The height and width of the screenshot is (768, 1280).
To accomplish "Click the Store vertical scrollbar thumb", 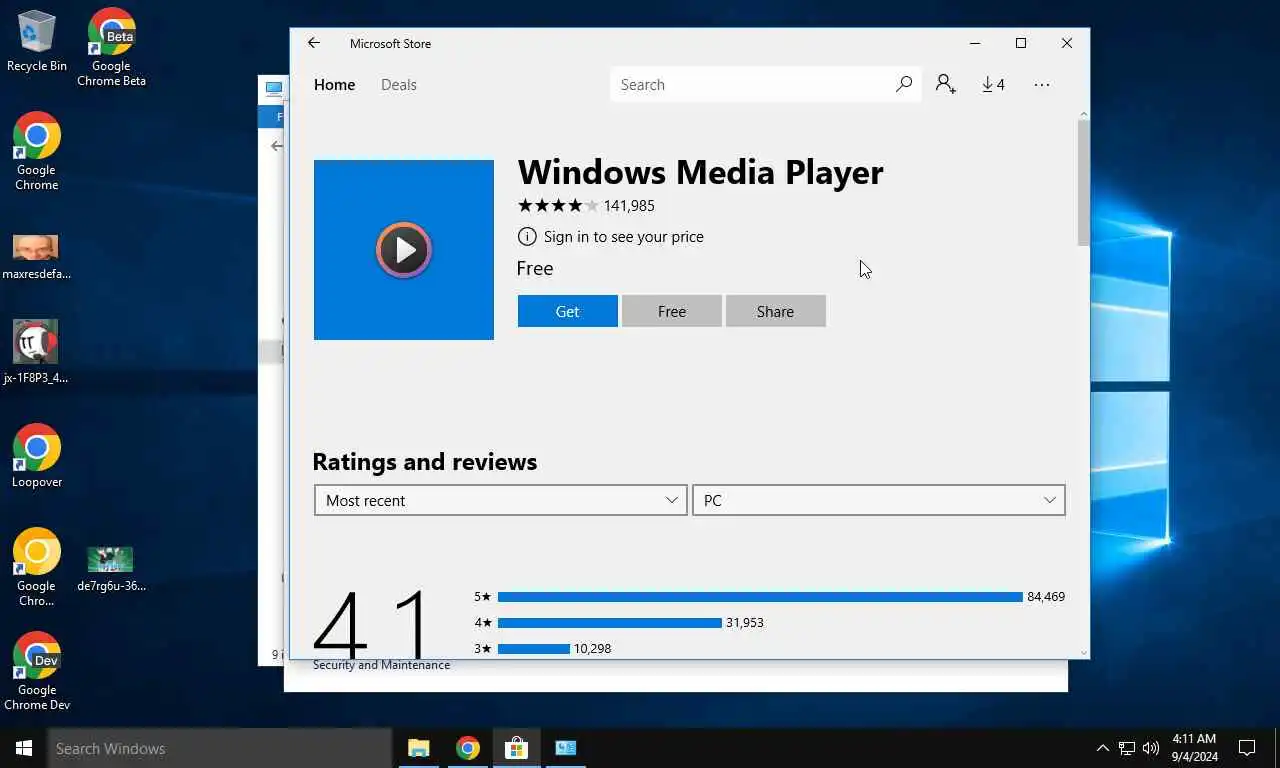I will (1083, 183).
